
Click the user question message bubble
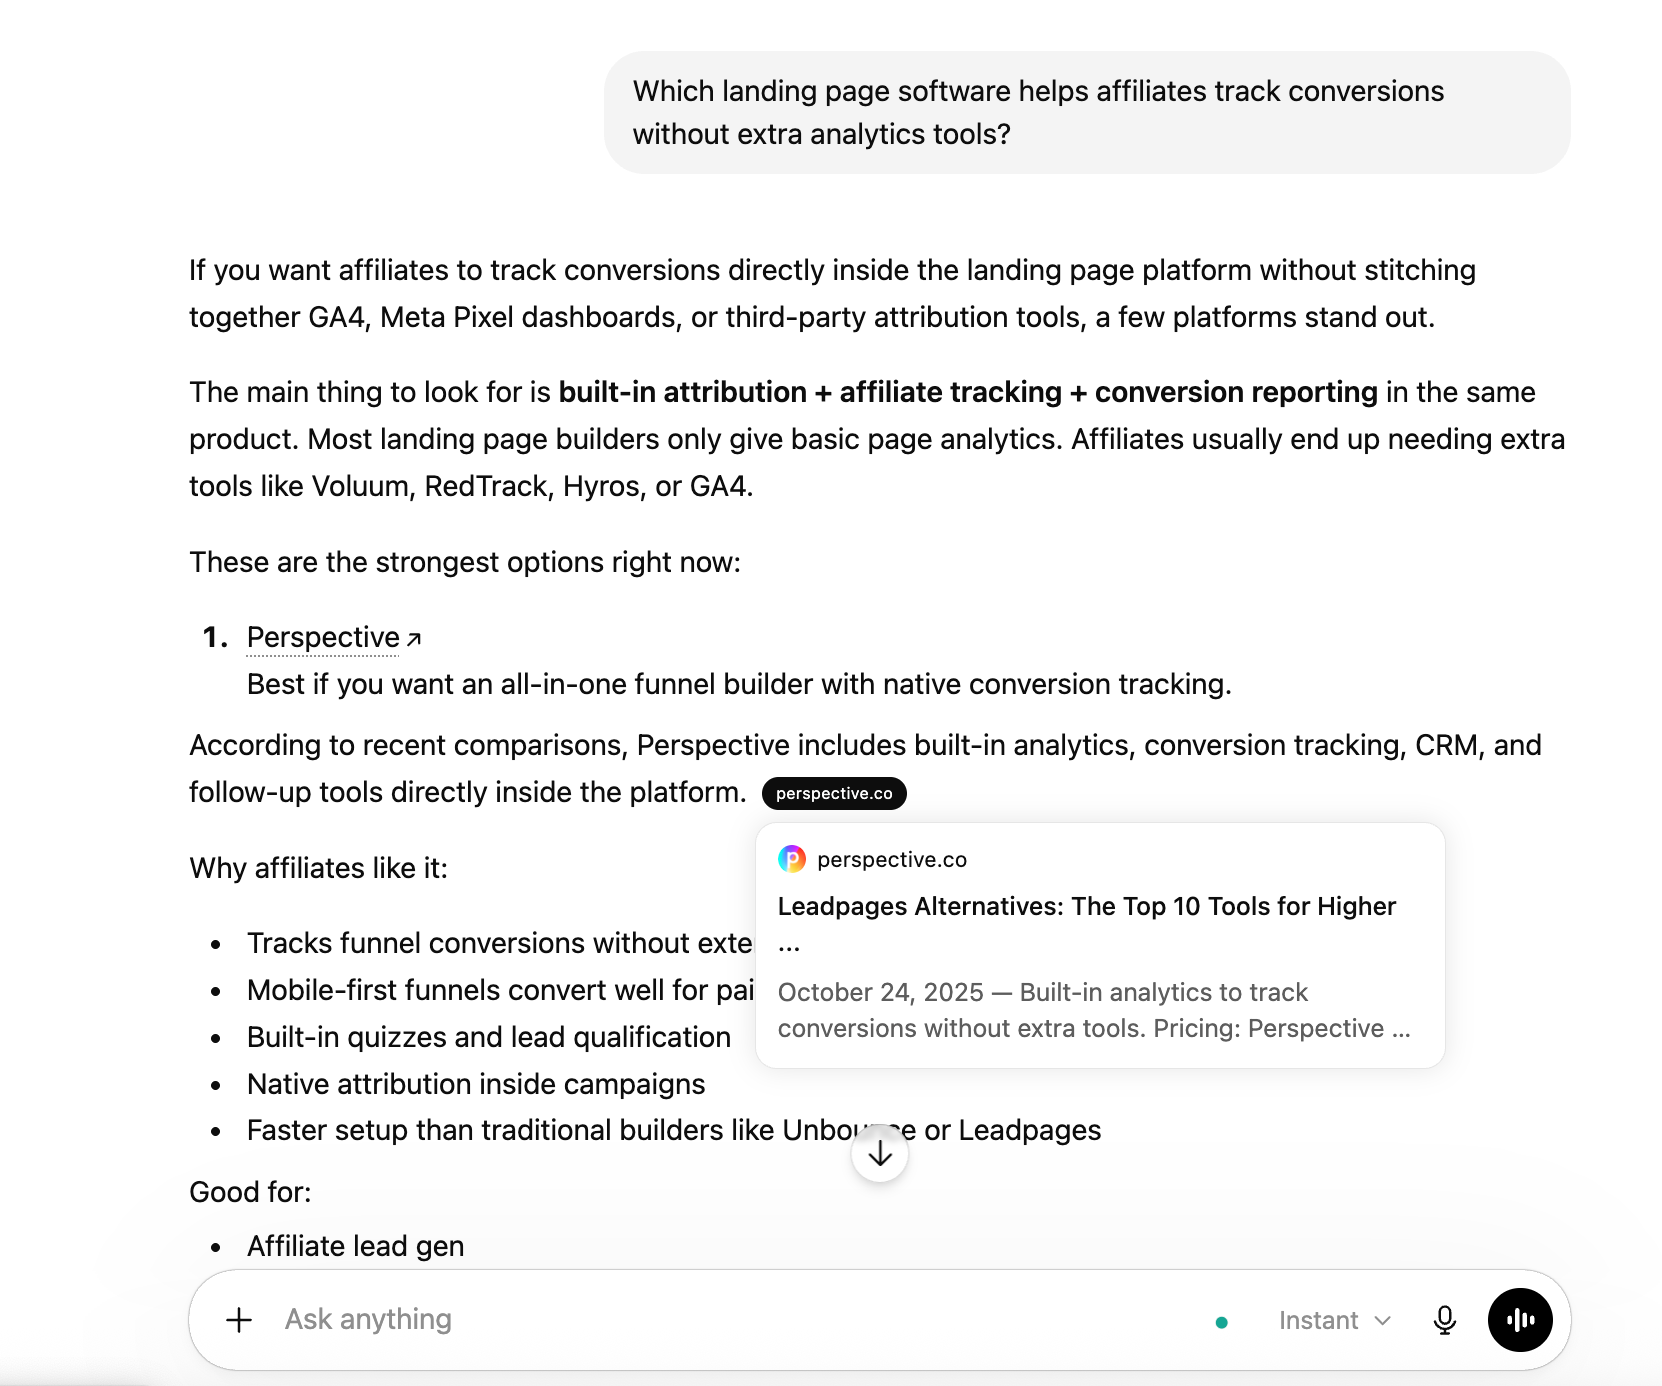1087,112
